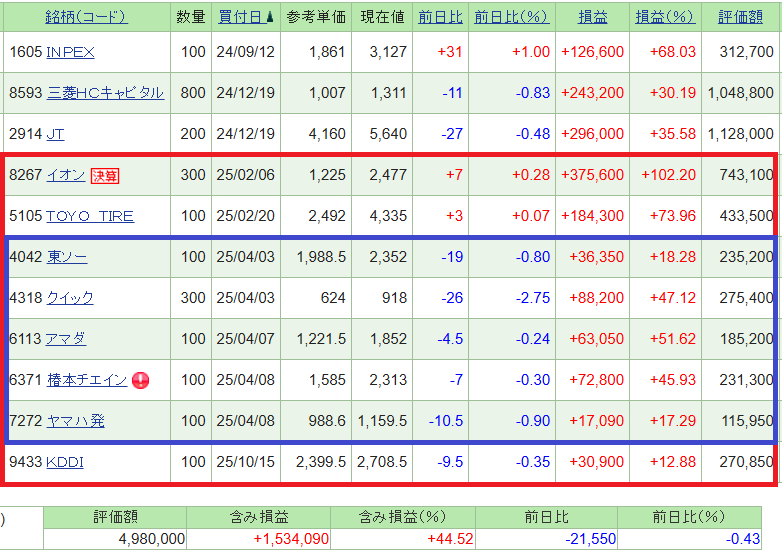
Task: Open the アマダ stock link
Action: [x=66, y=339]
